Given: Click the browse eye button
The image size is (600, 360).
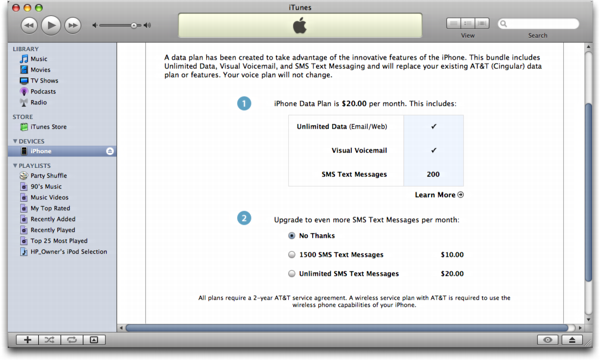Looking at the screenshot, I should point(548,340).
